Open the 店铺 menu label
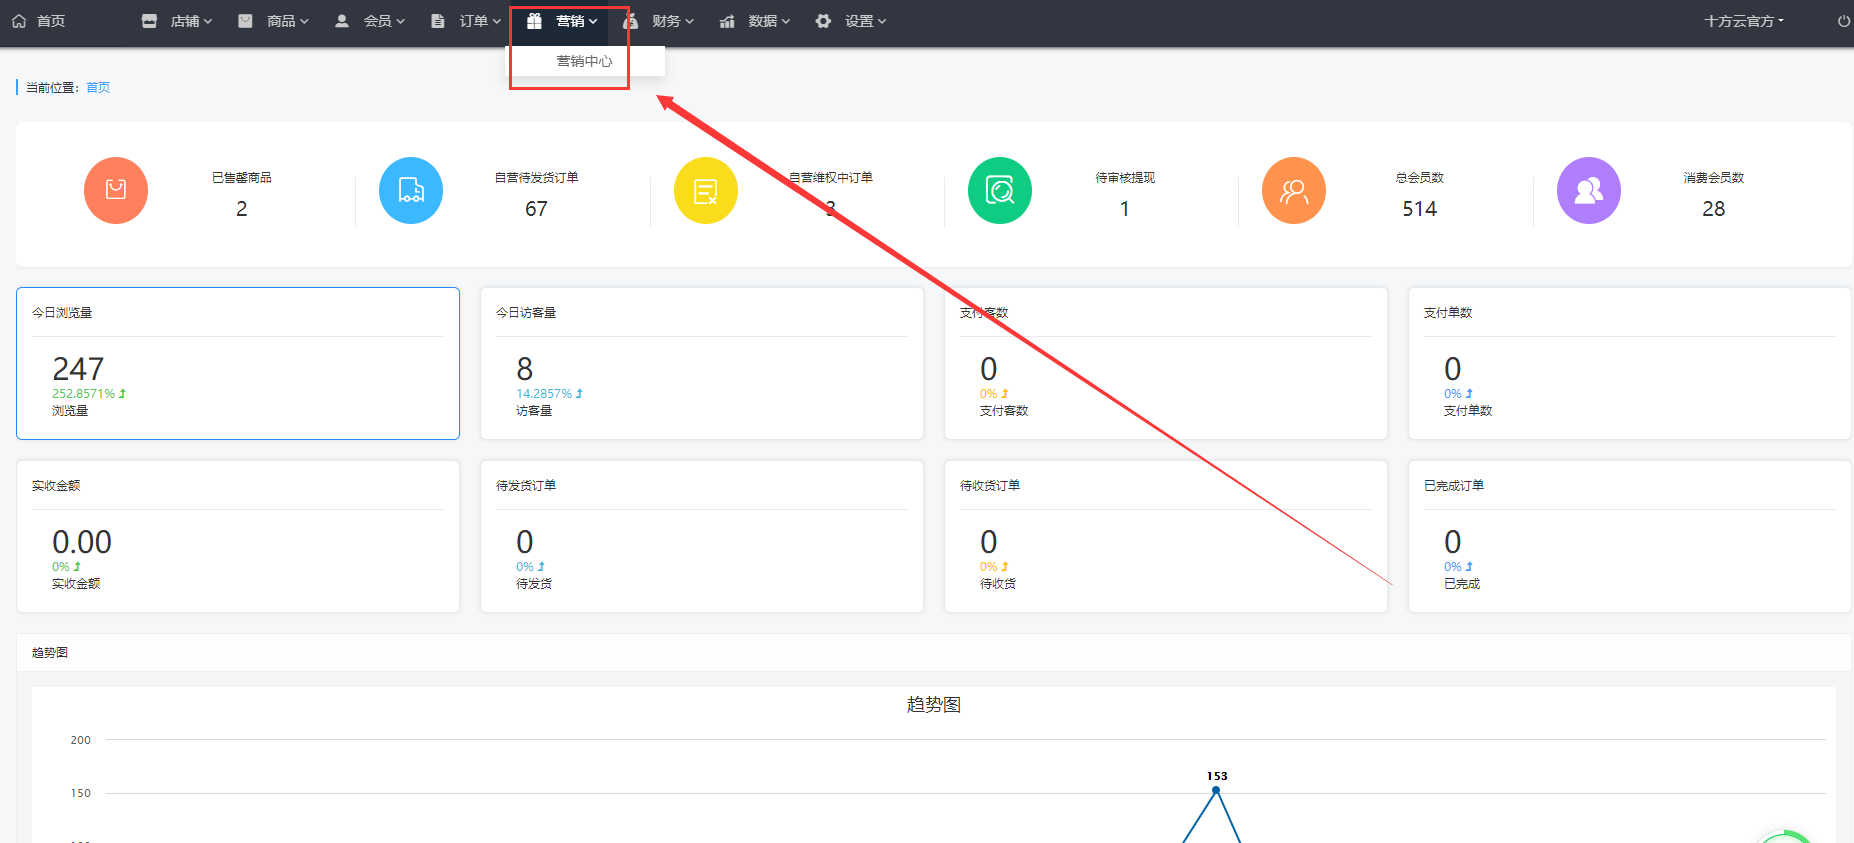 click(x=185, y=21)
